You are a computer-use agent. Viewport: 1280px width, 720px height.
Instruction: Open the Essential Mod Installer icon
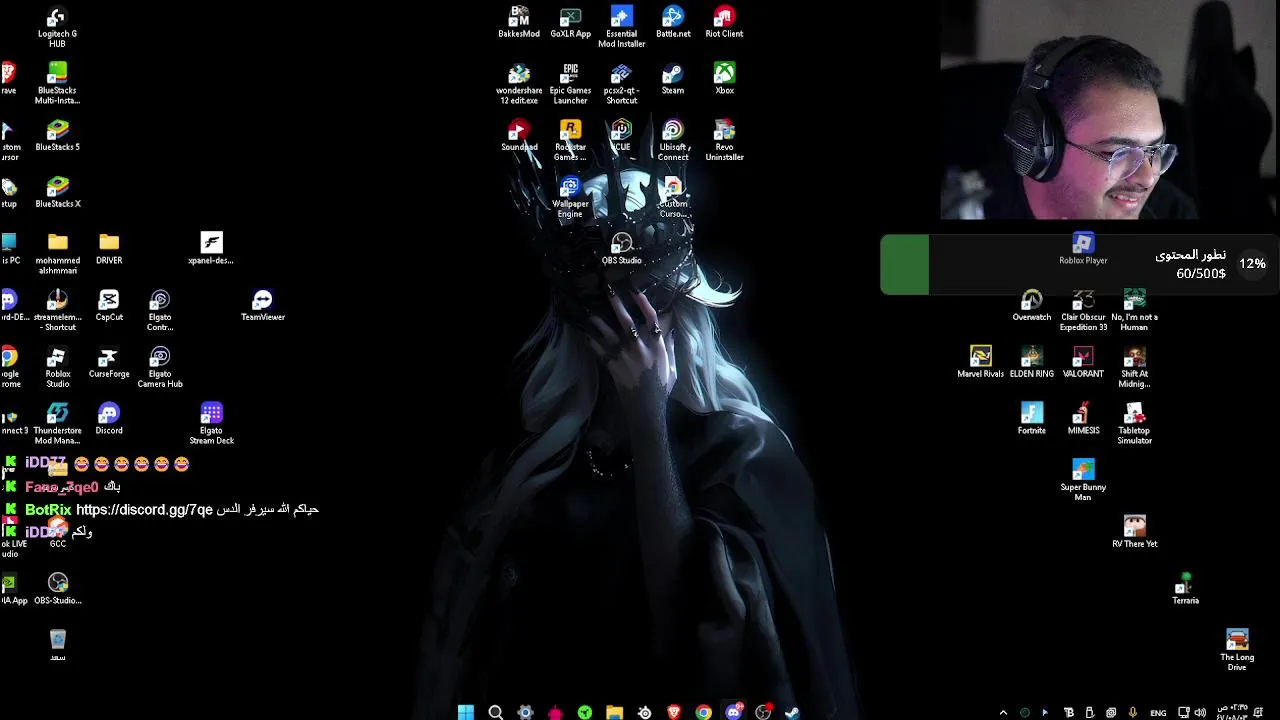pyautogui.click(x=621, y=27)
